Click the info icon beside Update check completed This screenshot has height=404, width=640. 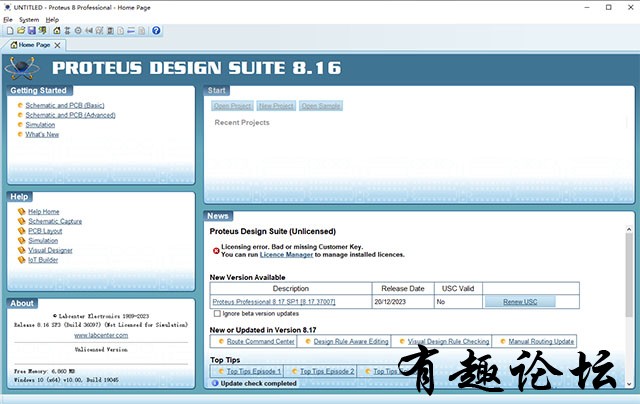click(x=215, y=383)
